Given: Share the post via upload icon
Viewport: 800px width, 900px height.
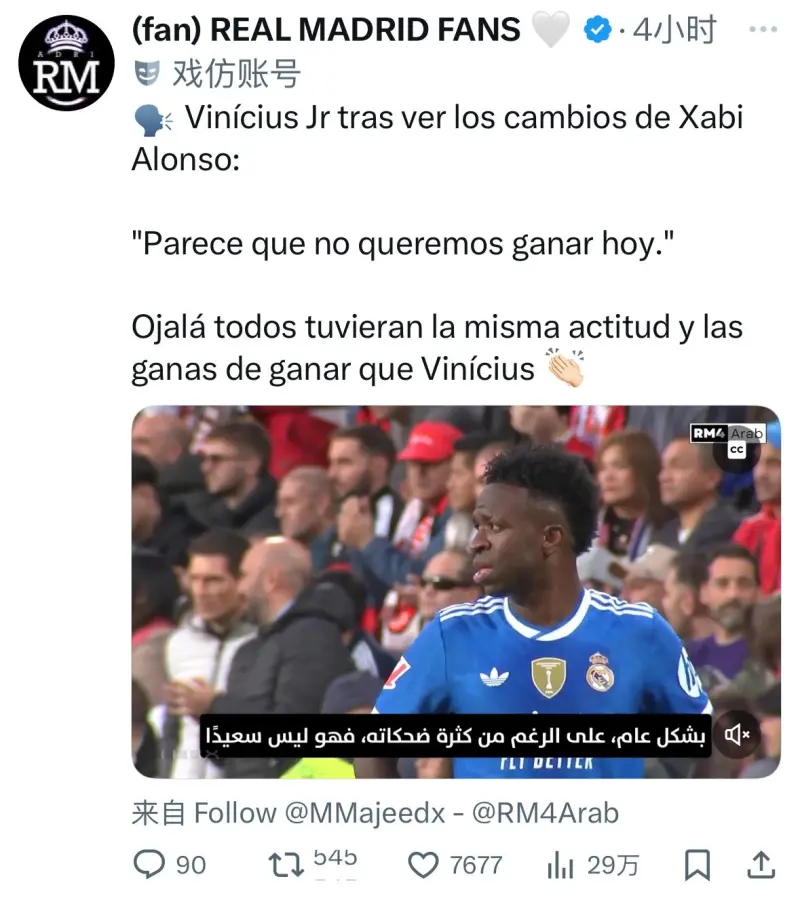Looking at the screenshot, I should pyautogui.click(x=761, y=864).
